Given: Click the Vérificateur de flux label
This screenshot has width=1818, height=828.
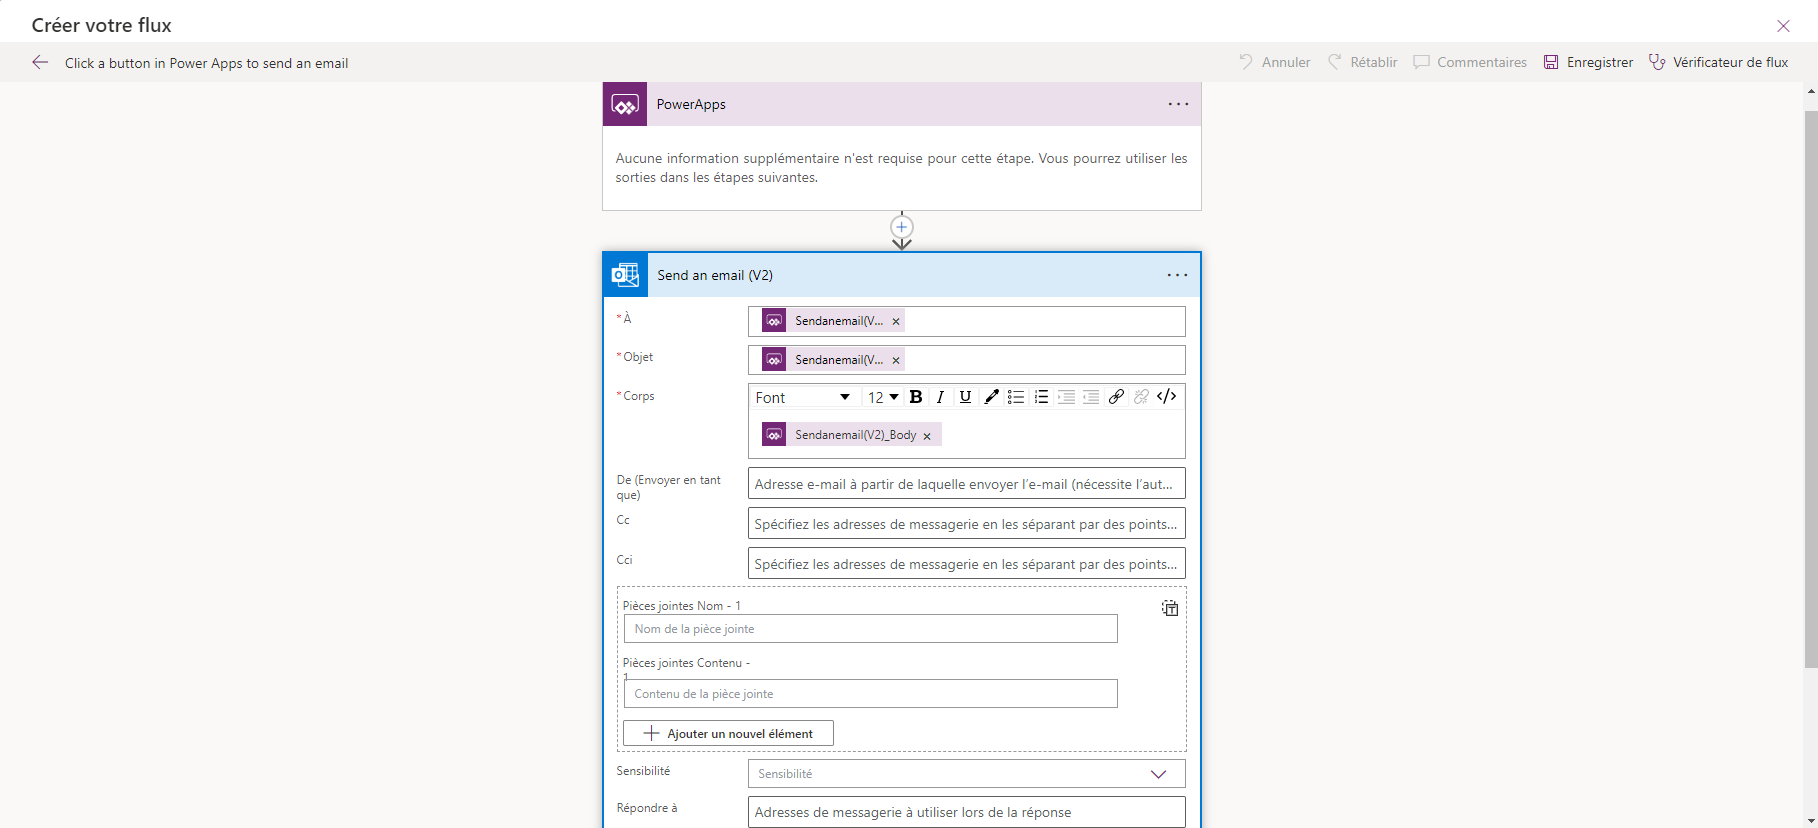Looking at the screenshot, I should pyautogui.click(x=1731, y=62).
